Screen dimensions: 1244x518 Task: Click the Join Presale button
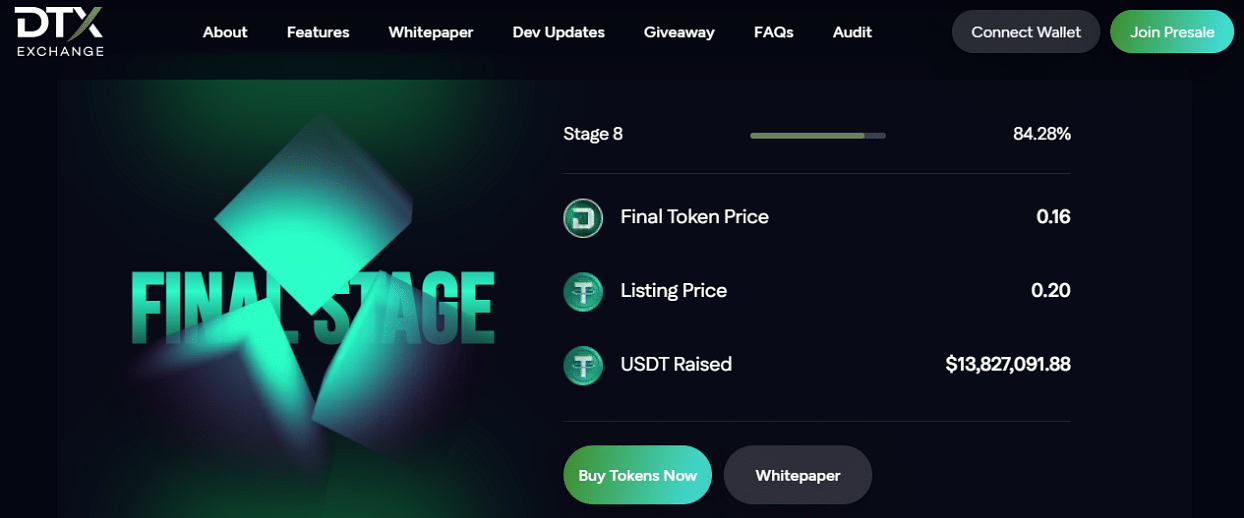(x=1172, y=32)
